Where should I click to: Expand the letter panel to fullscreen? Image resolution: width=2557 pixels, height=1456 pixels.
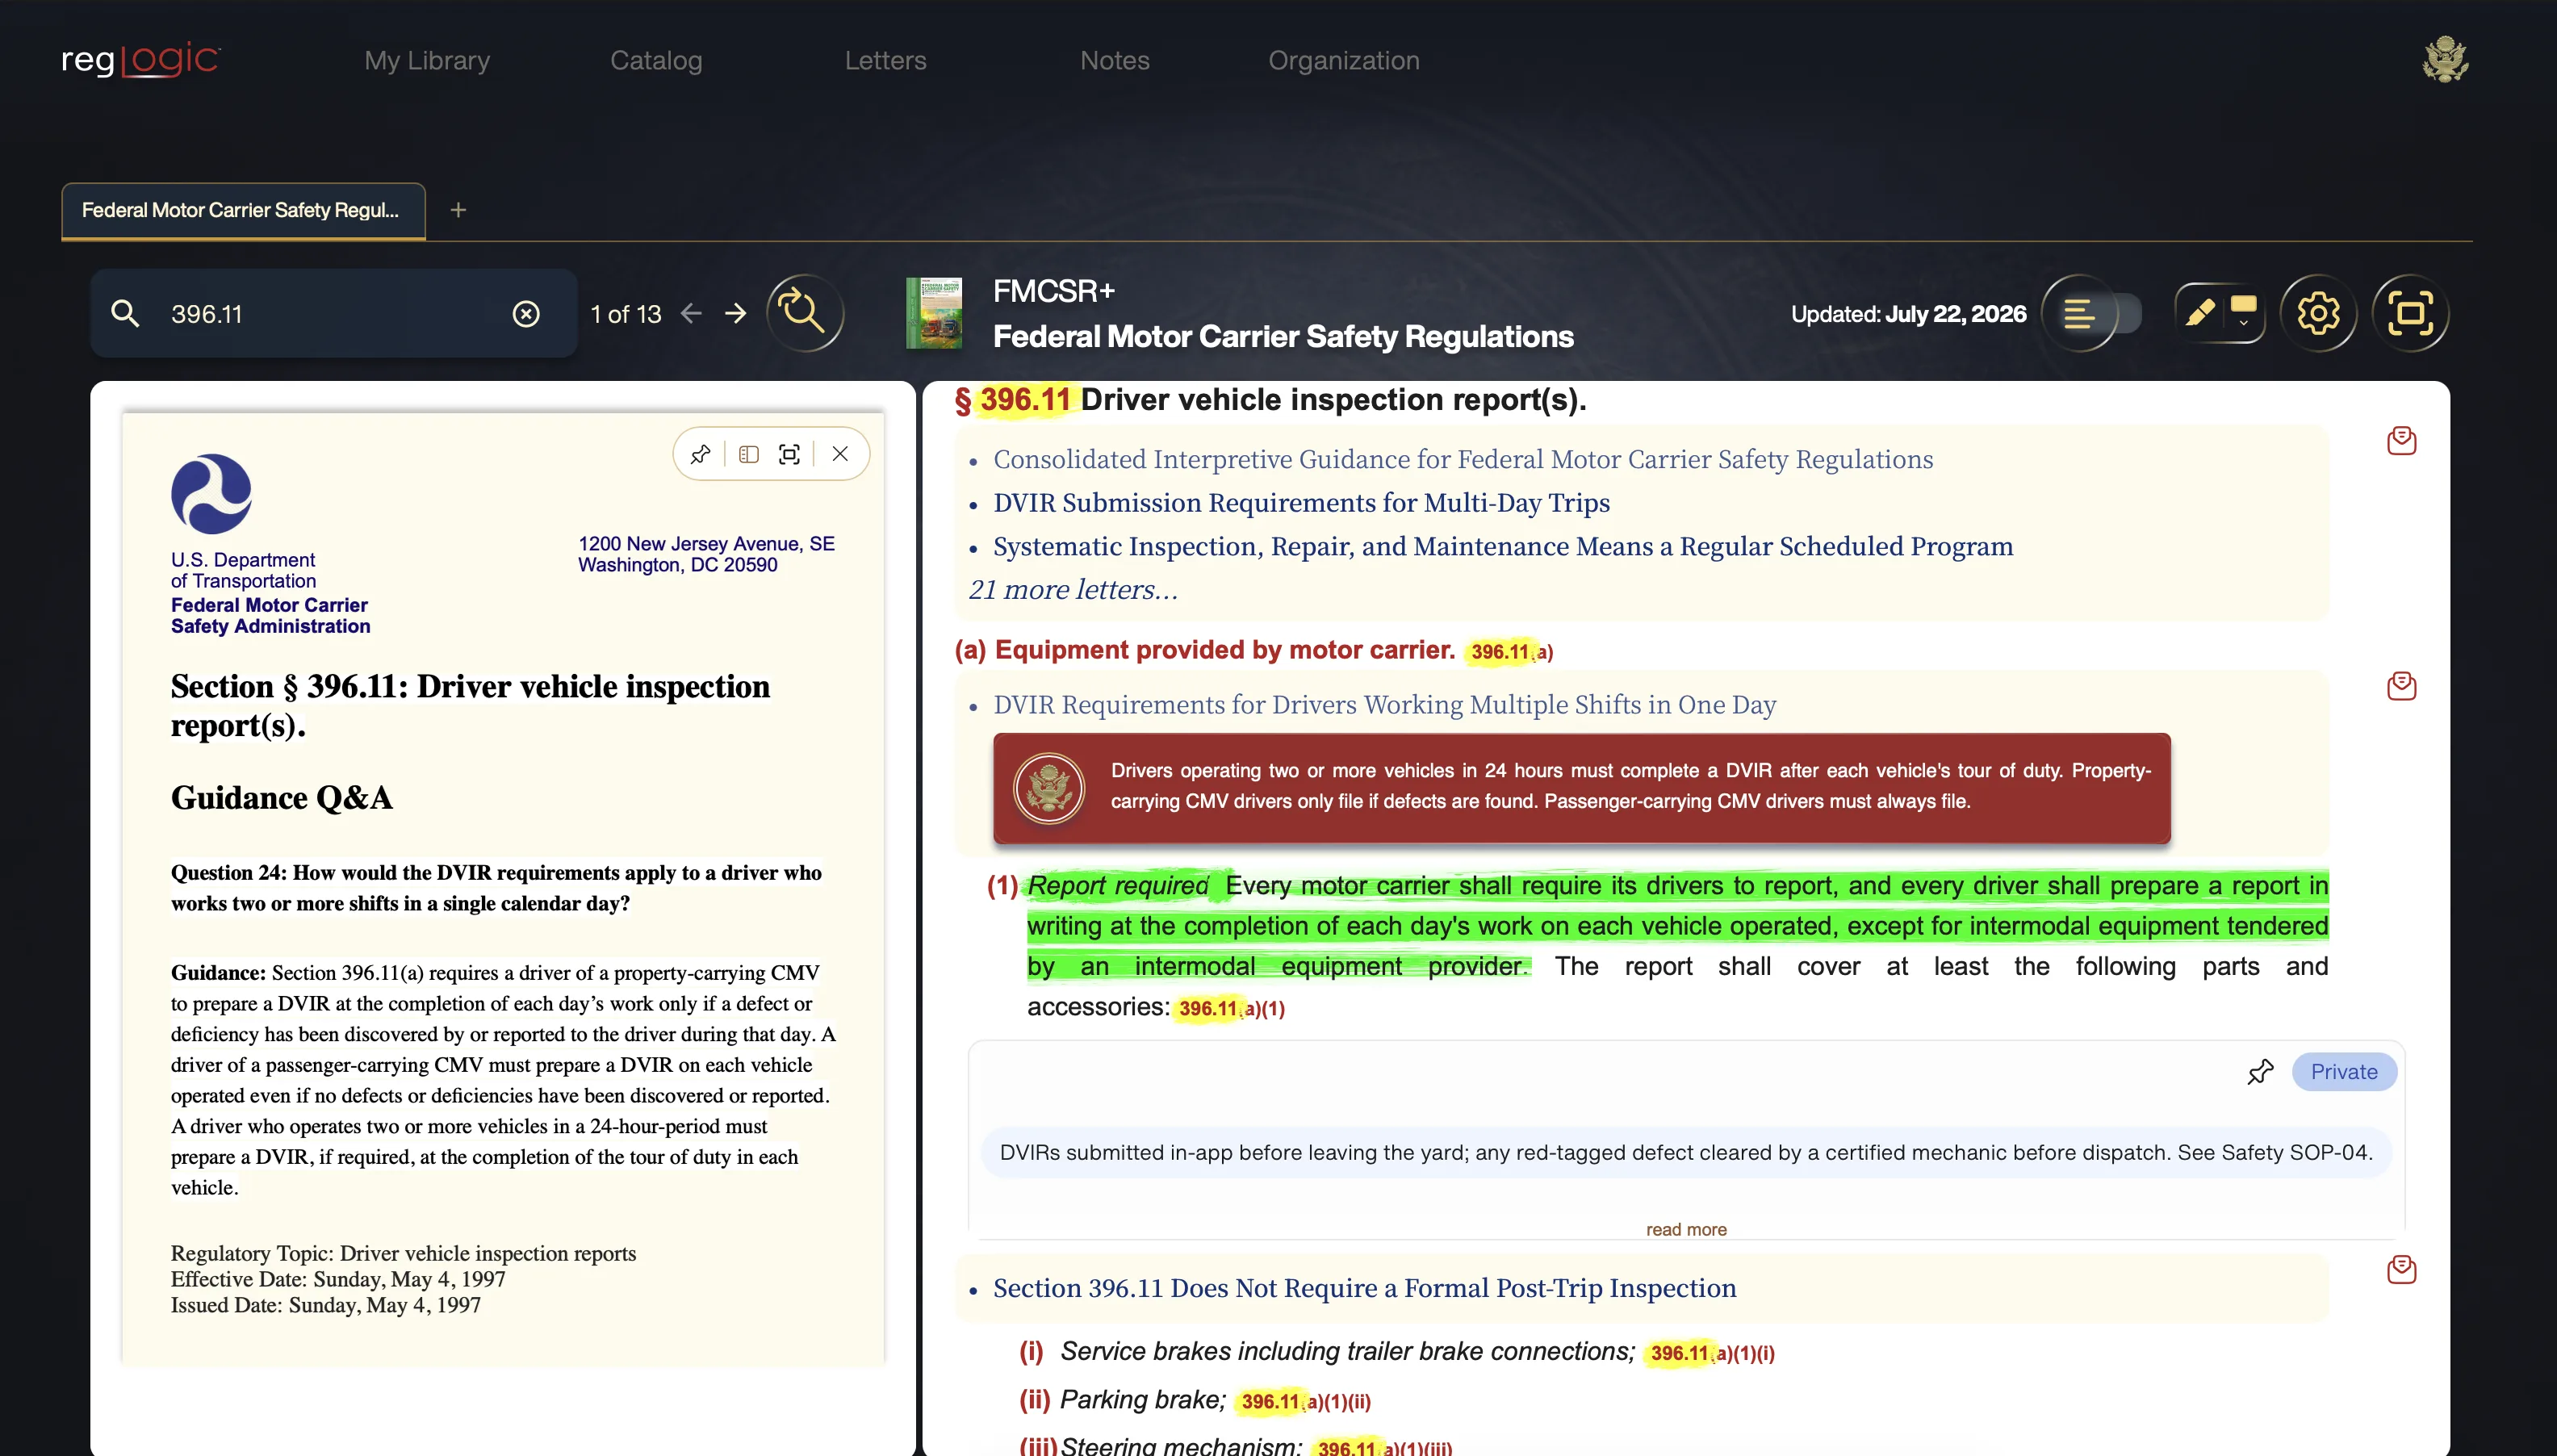(789, 454)
